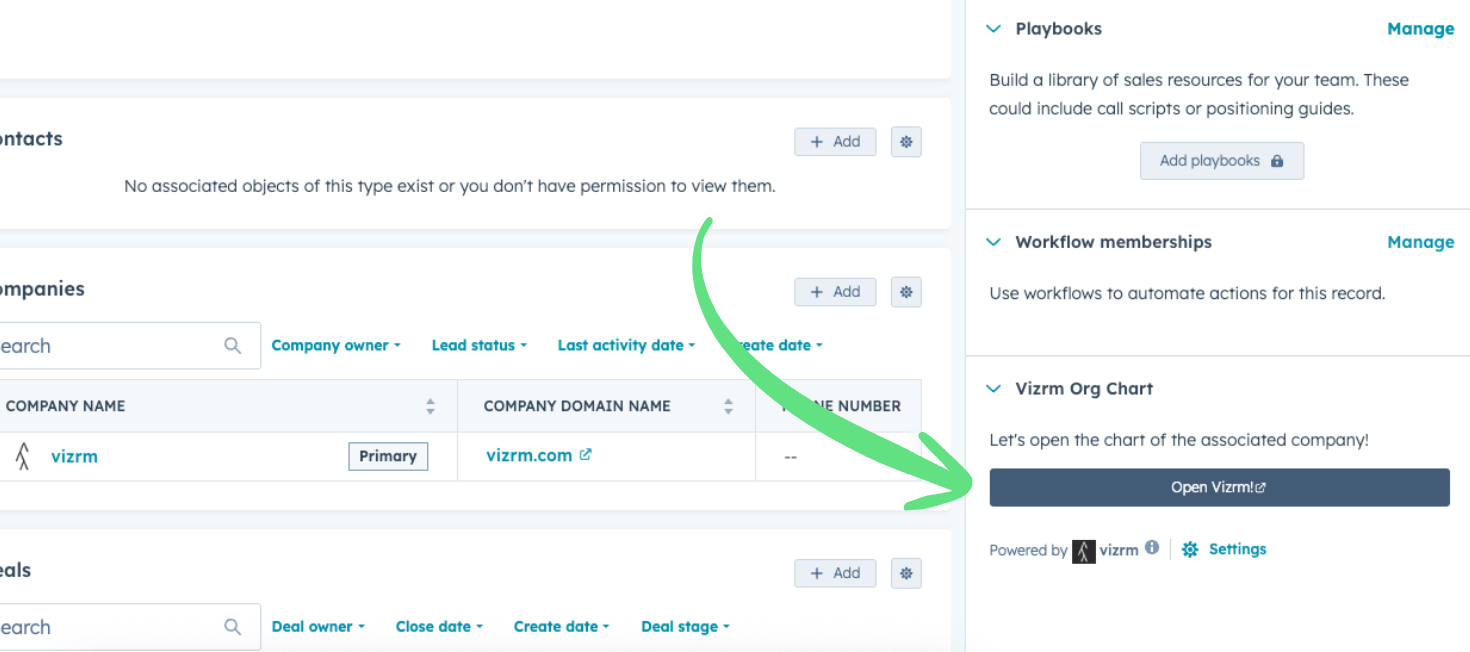Open Deal owner filter dropdown
This screenshot has width=1470, height=652.
(x=318, y=627)
